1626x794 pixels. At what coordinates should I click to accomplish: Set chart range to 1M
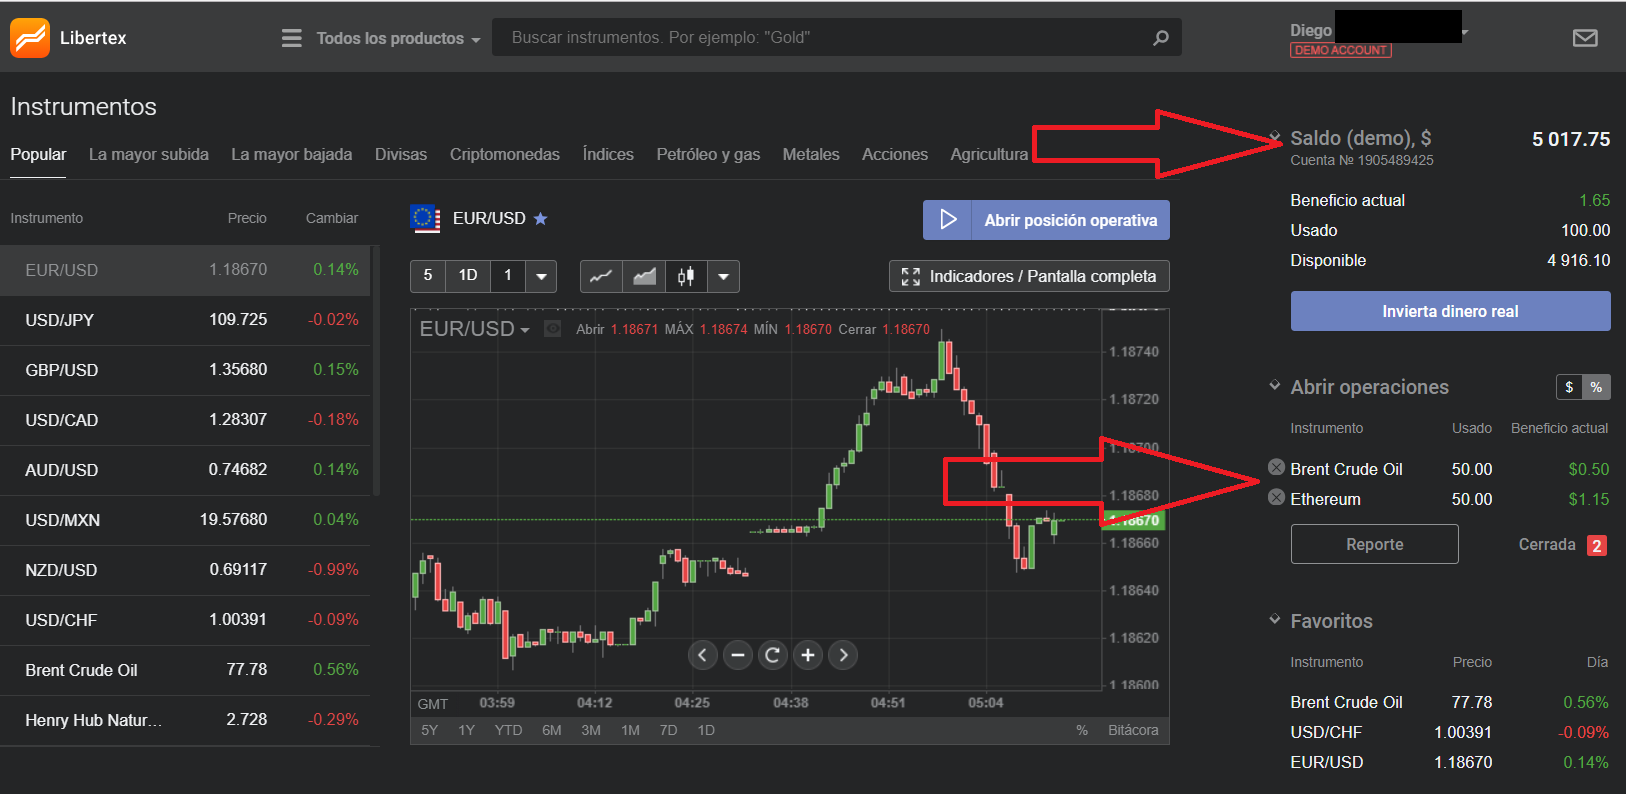click(630, 730)
